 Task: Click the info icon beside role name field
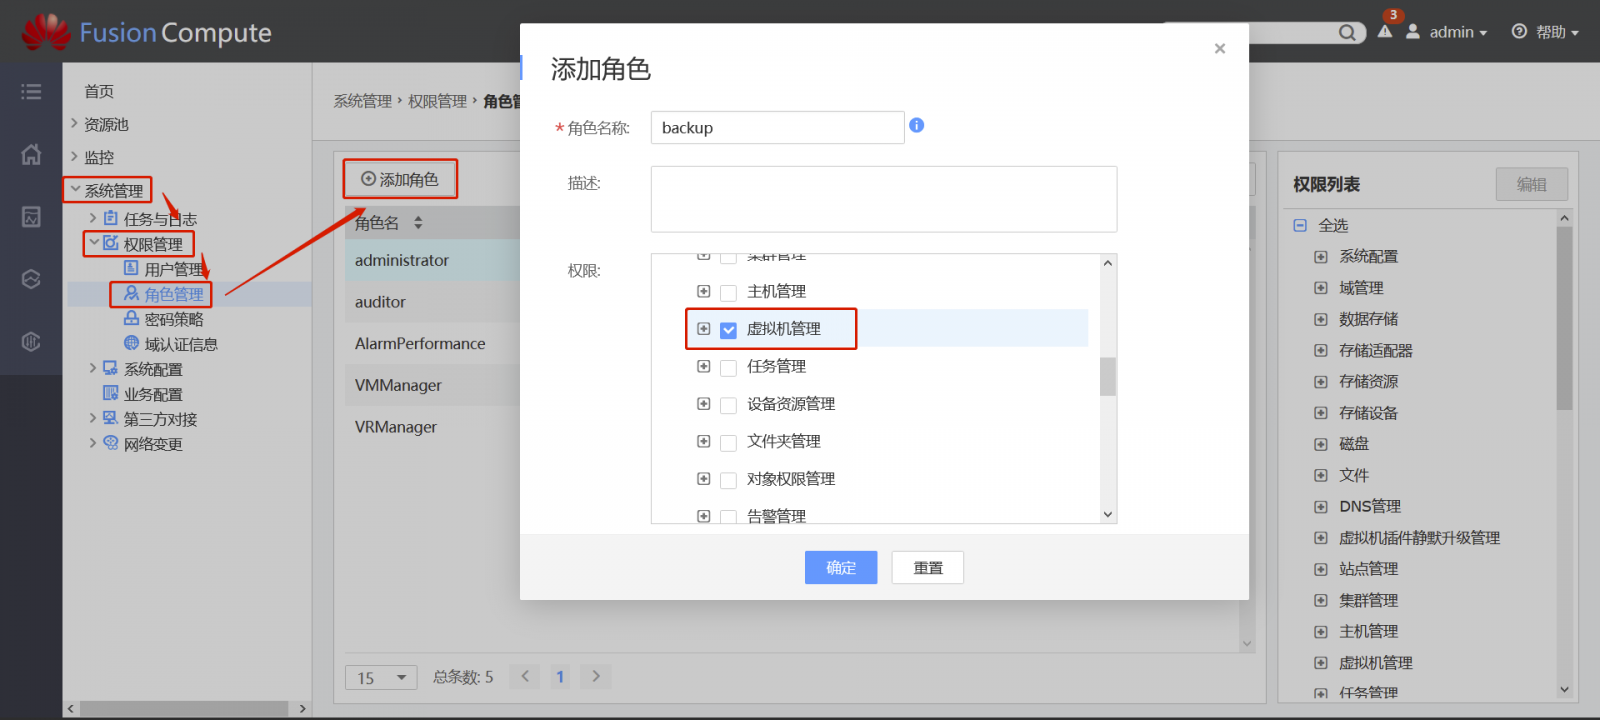click(x=916, y=125)
